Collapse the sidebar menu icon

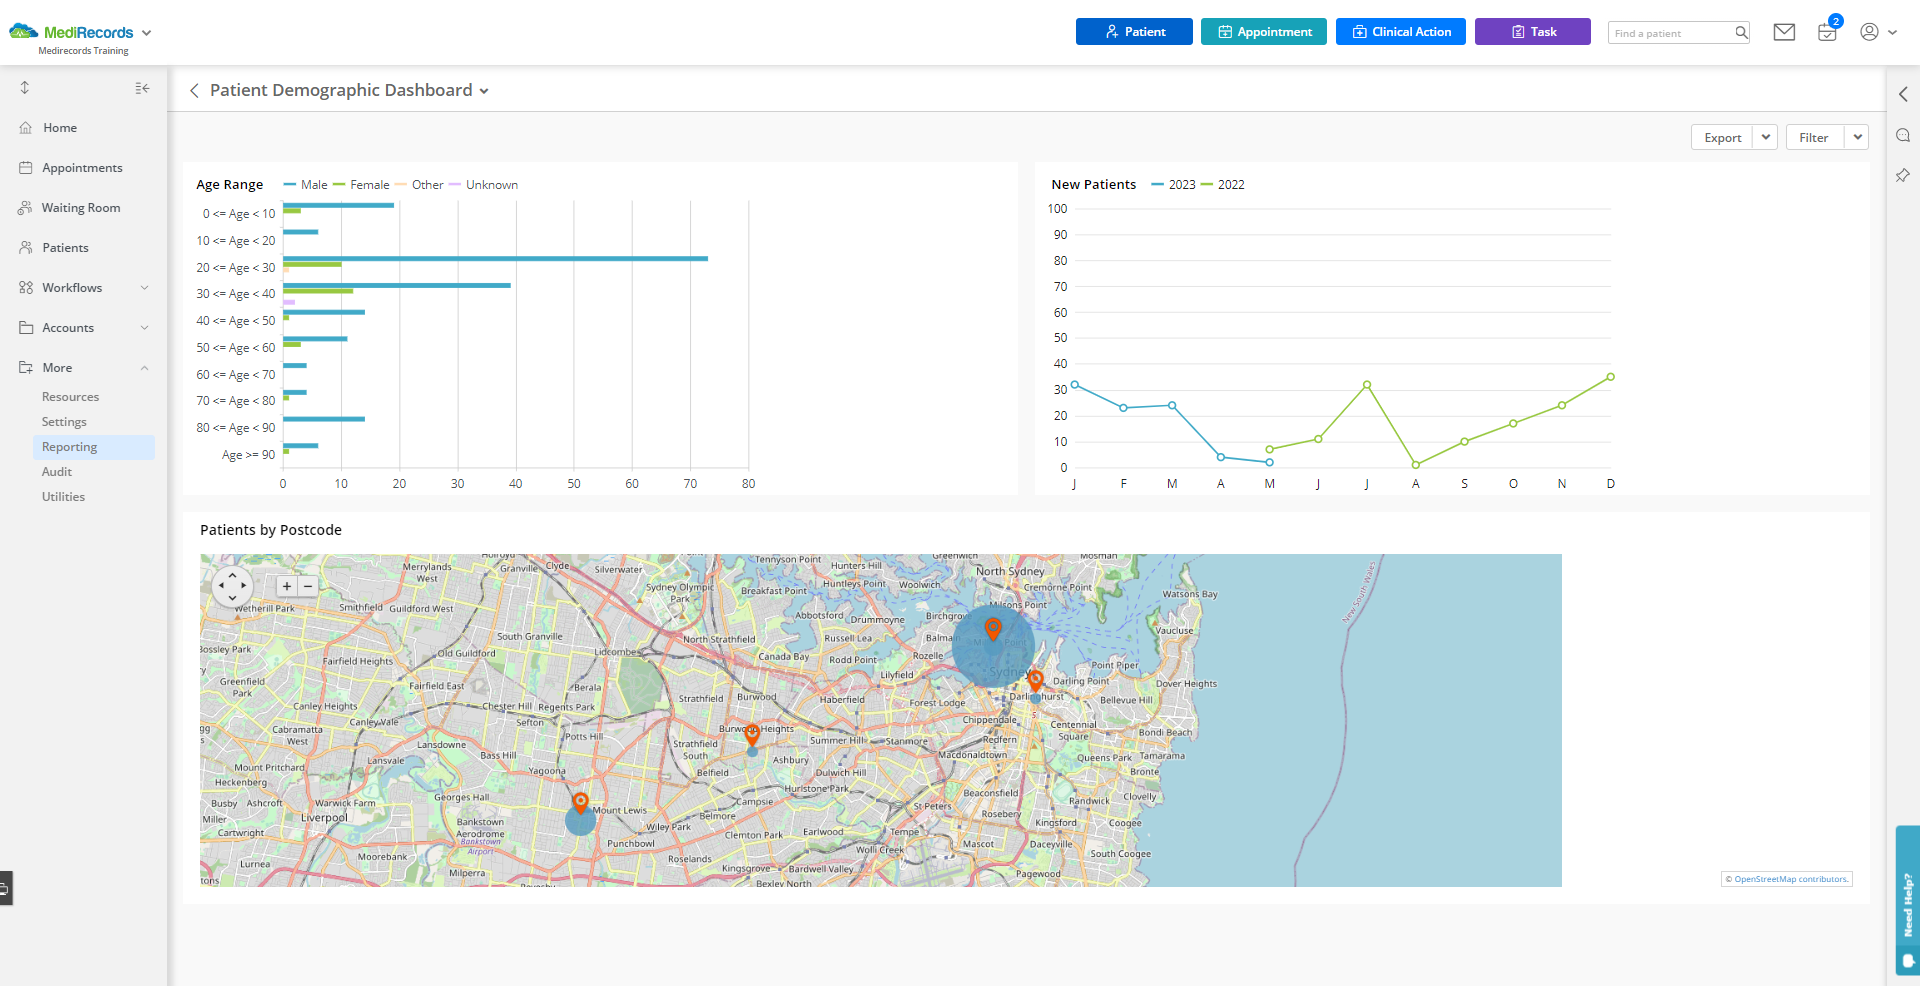[x=142, y=88]
